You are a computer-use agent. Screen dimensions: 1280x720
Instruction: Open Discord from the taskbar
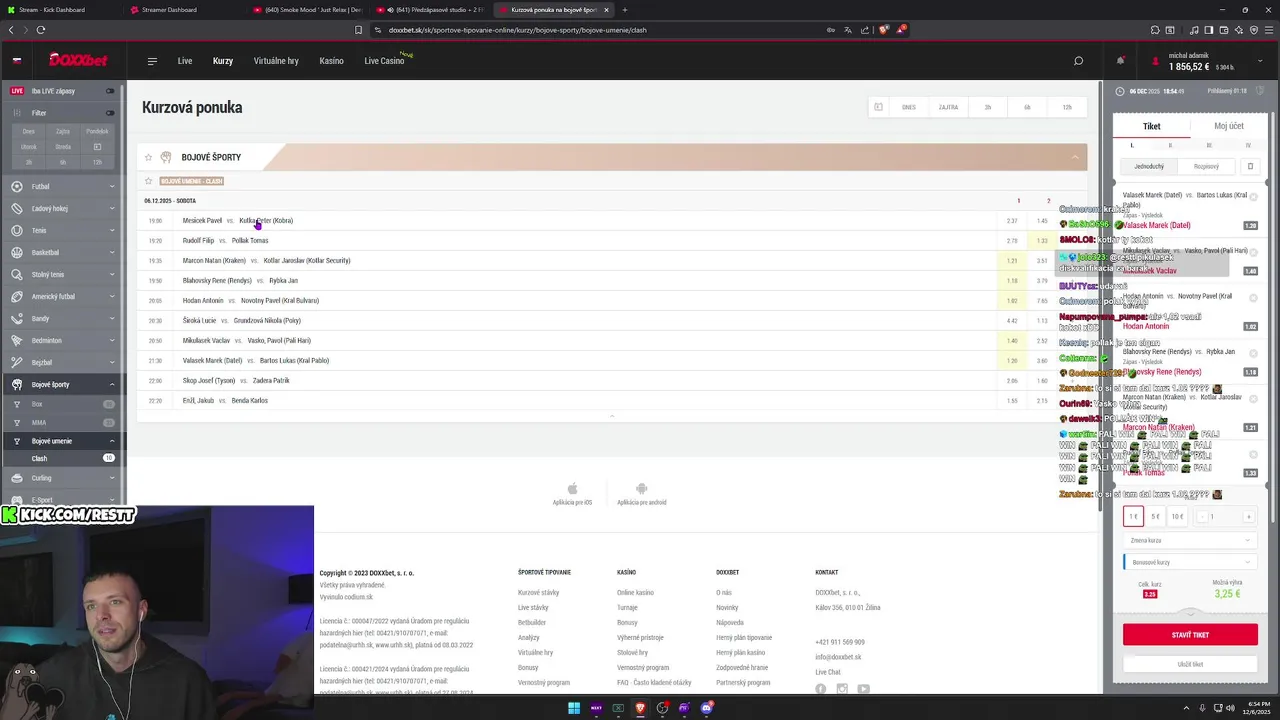click(x=706, y=708)
